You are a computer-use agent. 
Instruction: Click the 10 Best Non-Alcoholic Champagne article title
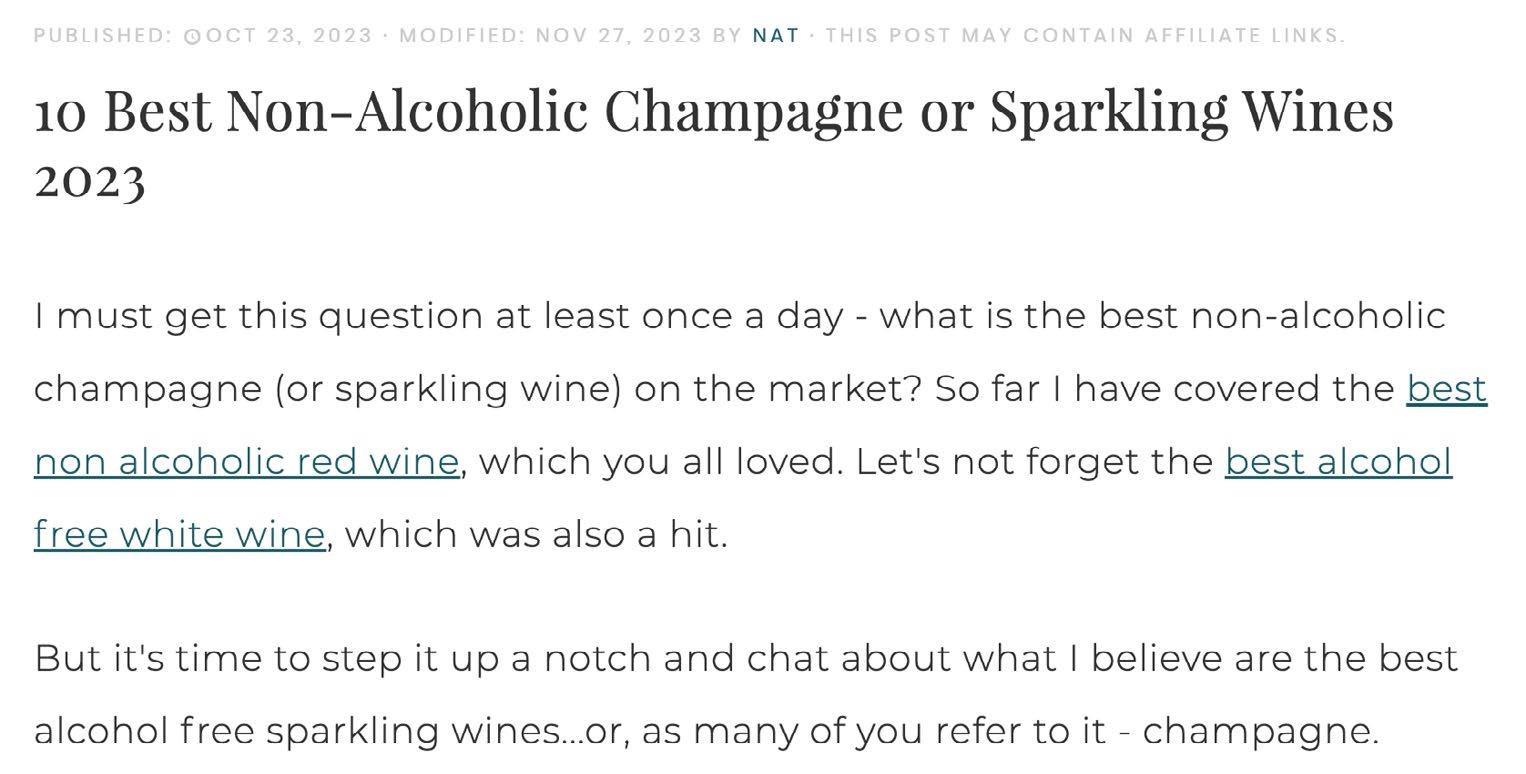(714, 143)
